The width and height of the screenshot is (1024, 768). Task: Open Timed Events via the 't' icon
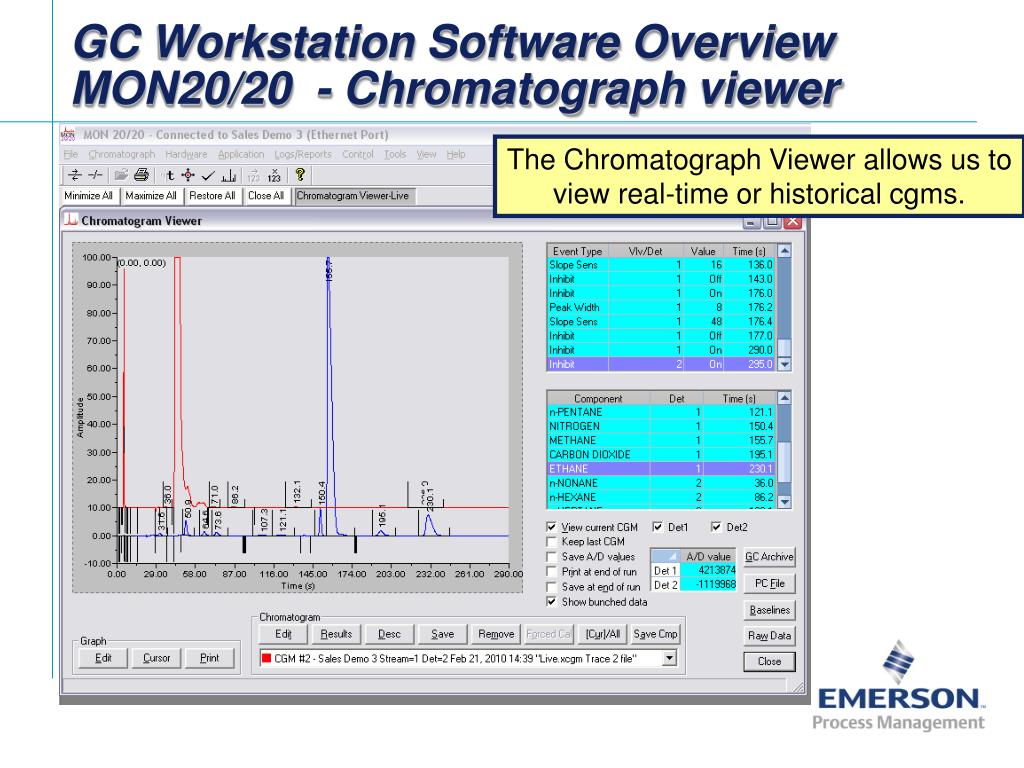click(170, 175)
